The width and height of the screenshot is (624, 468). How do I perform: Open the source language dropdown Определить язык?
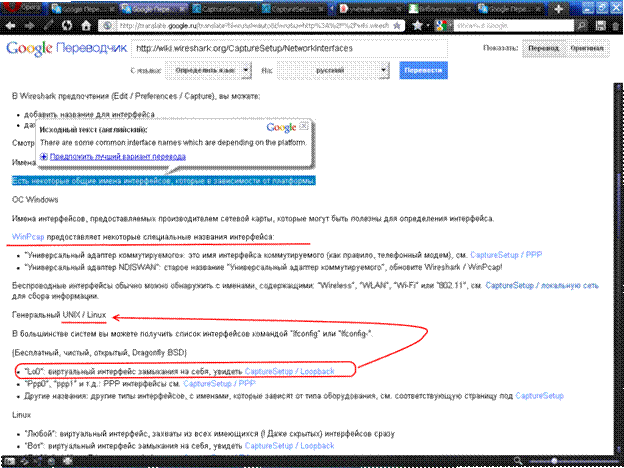[209, 70]
